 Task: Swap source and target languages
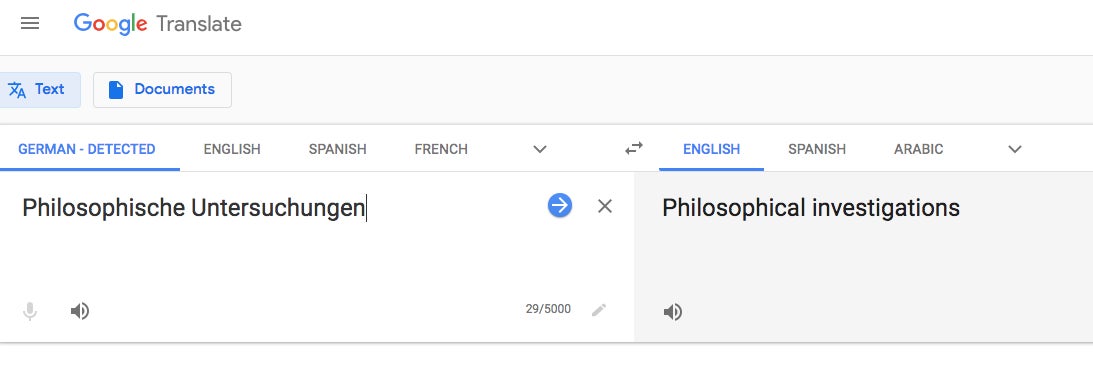point(634,148)
